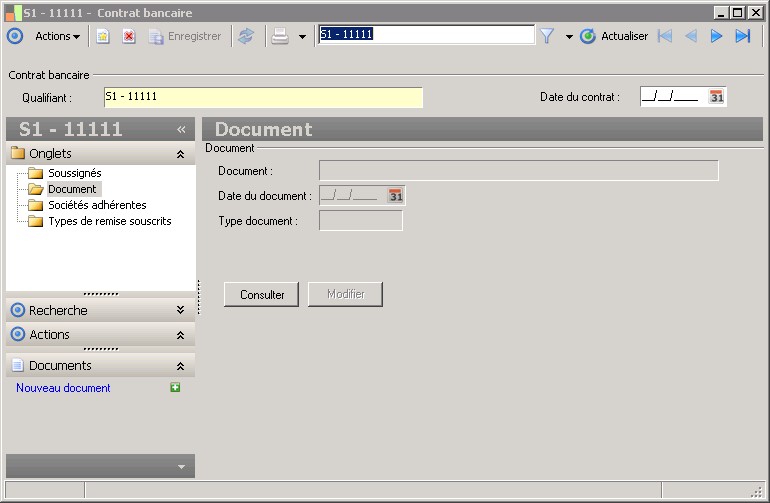
Task: Collapse the S1 - 11111 side panel with the chevrons
Action: click(x=181, y=129)
